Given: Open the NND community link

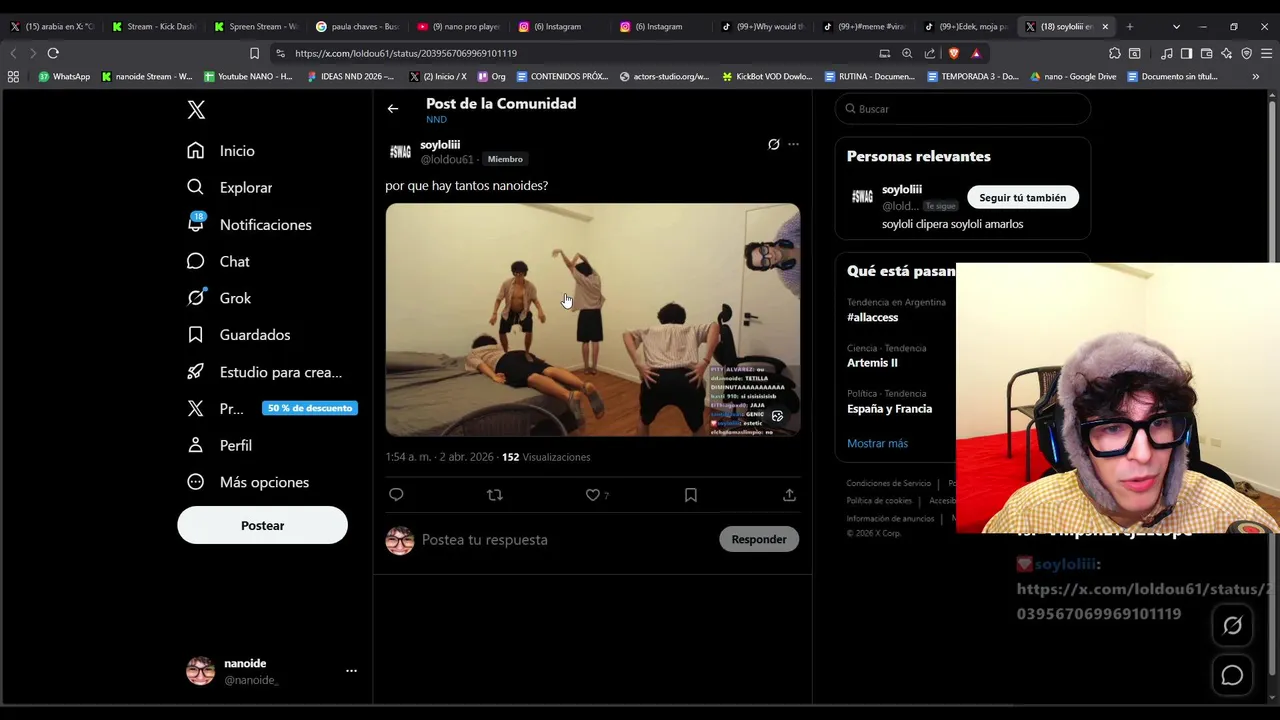Looking at the screenshot, I should point(436,120).
